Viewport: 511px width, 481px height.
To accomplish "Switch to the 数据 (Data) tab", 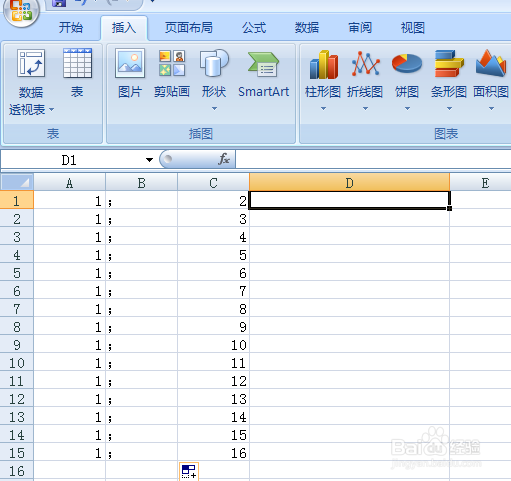I will pos(307,27).
